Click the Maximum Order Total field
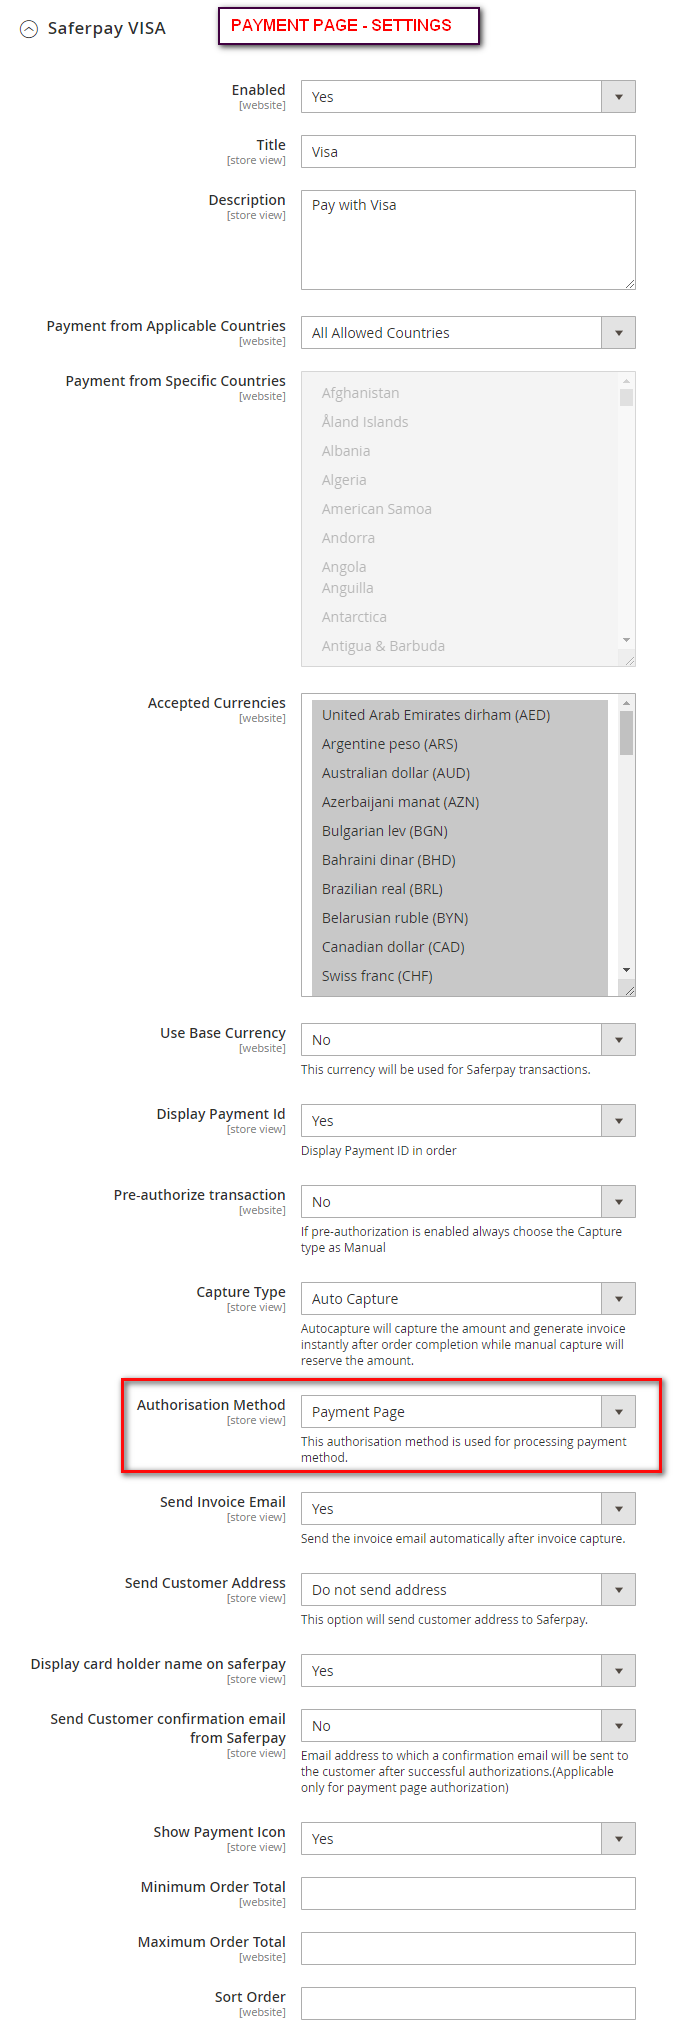This screenshot has height=2040, width=692. tap(467, 1949)
